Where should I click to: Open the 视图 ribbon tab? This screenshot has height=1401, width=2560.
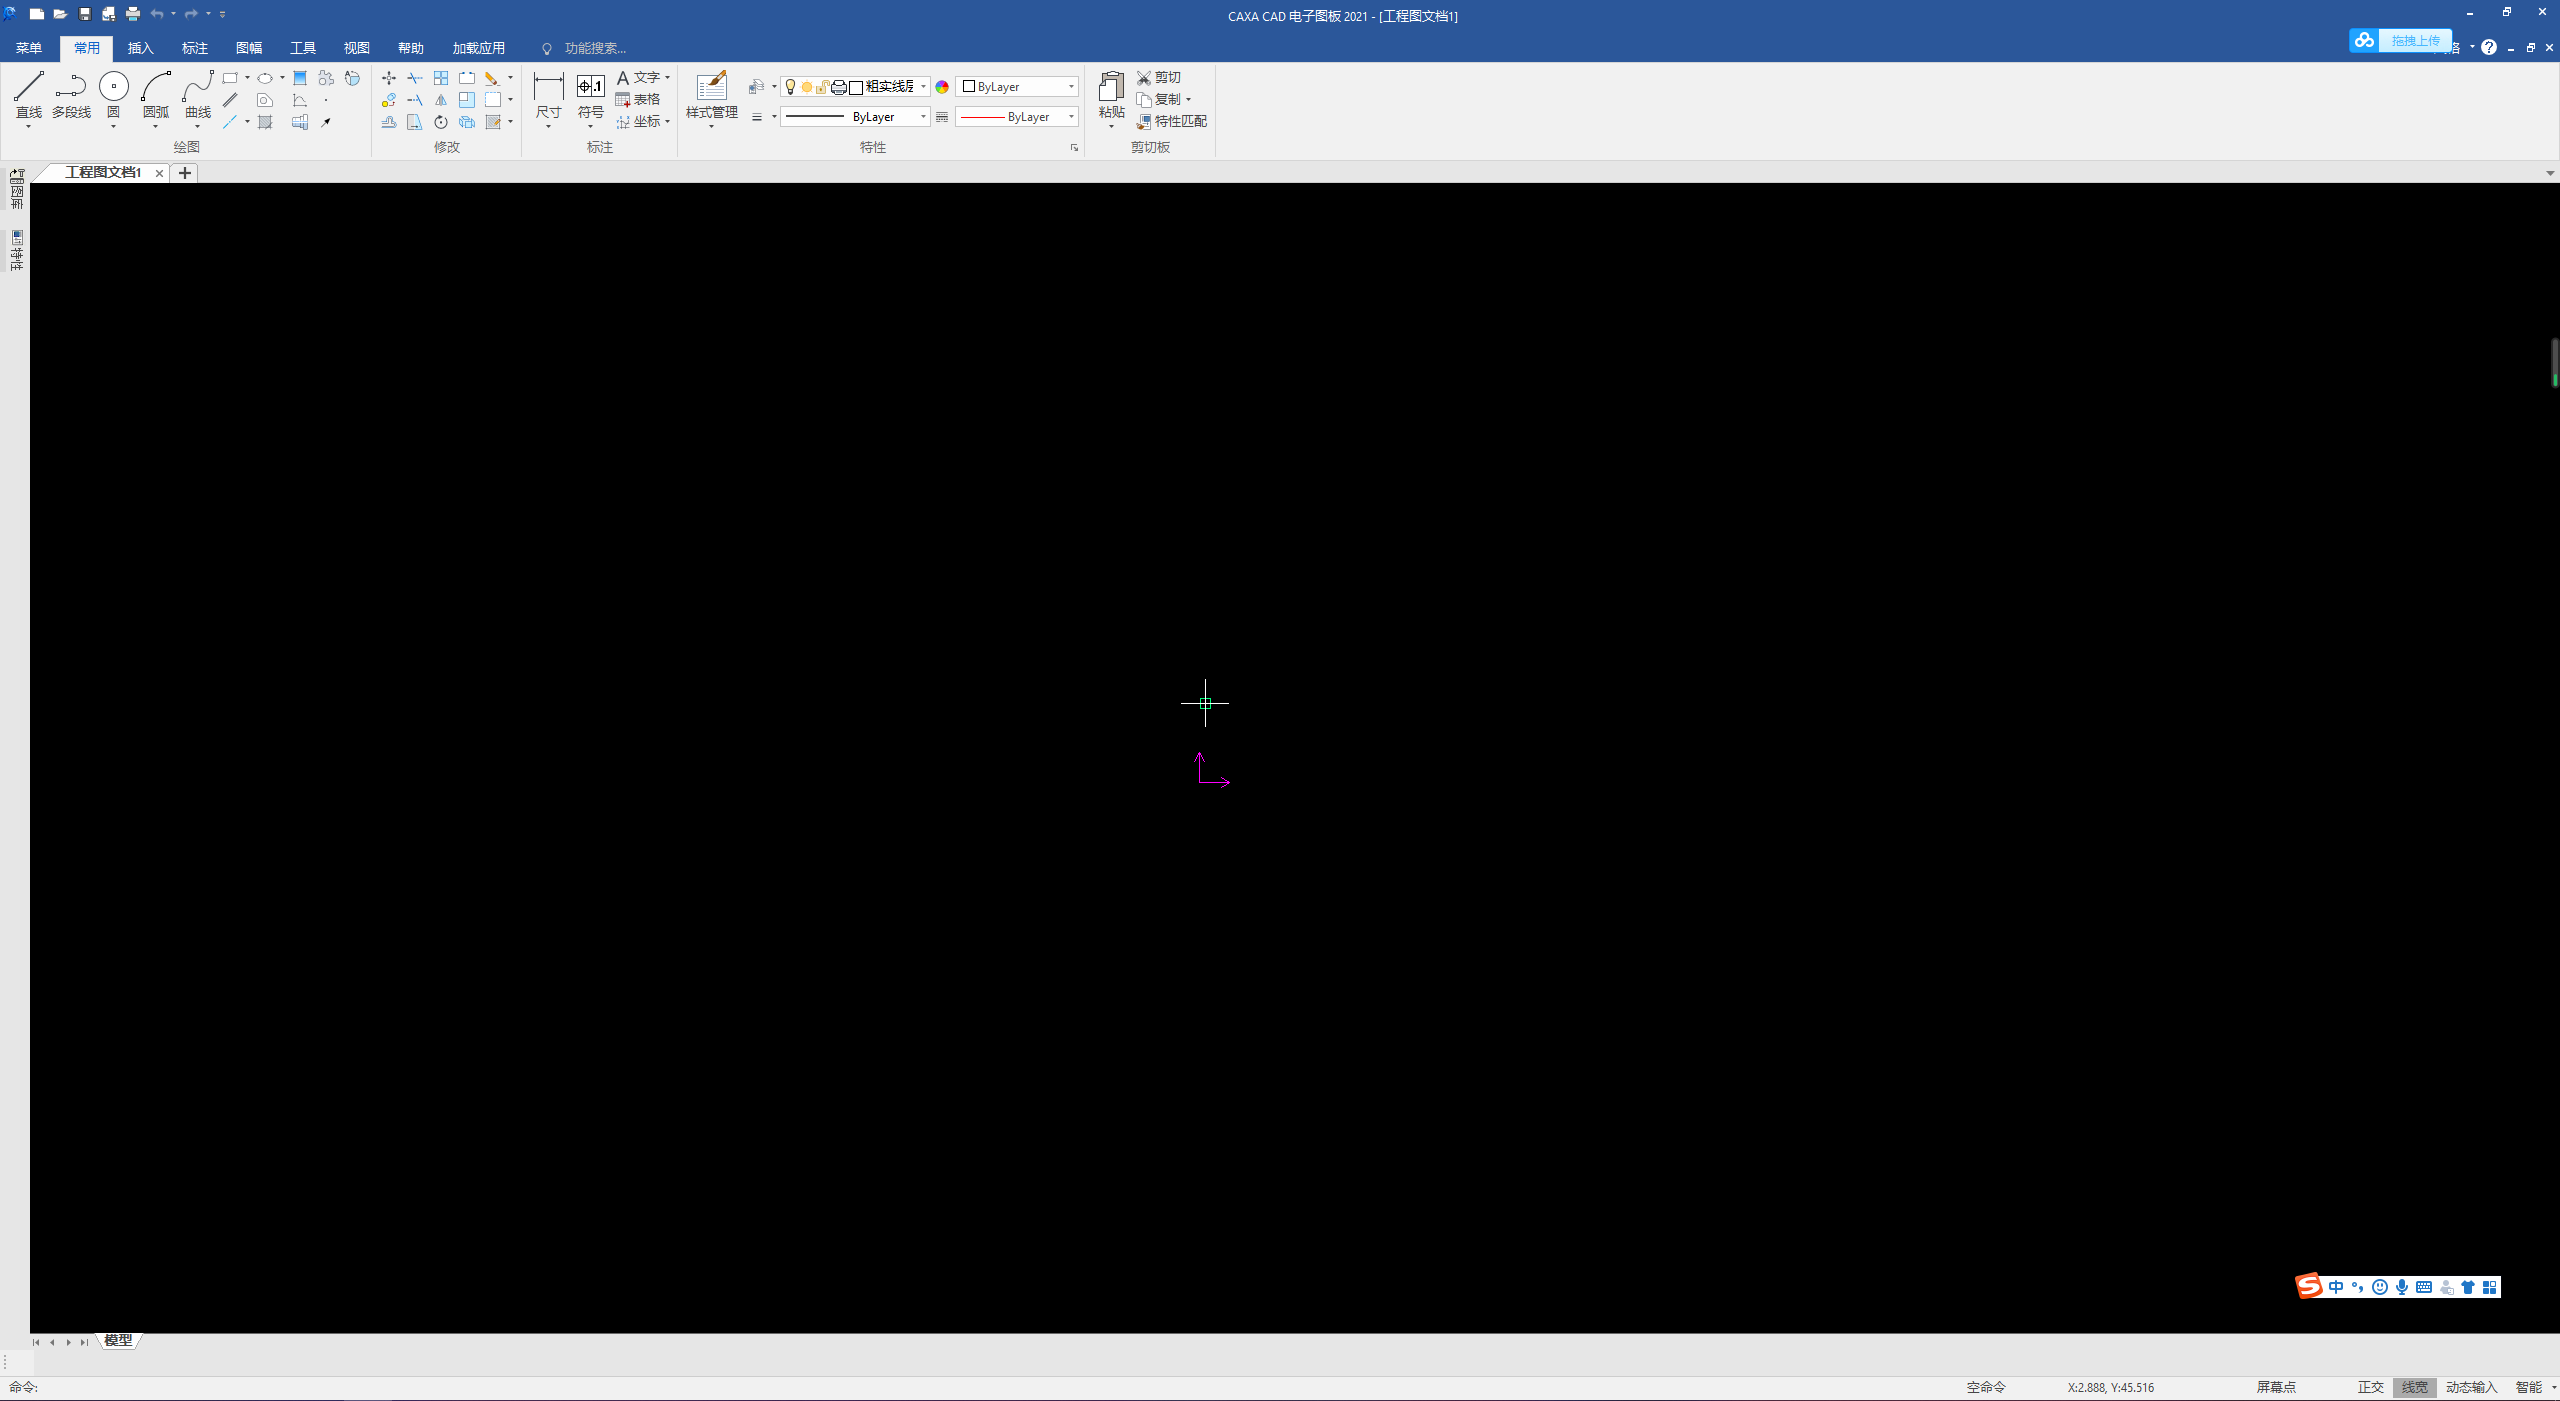(x=357, y=48)
